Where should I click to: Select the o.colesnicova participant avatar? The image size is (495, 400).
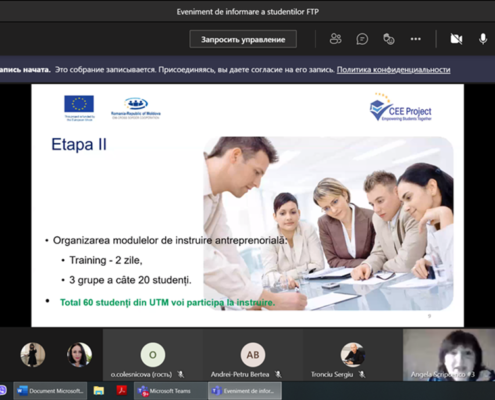tap(153, 355)
